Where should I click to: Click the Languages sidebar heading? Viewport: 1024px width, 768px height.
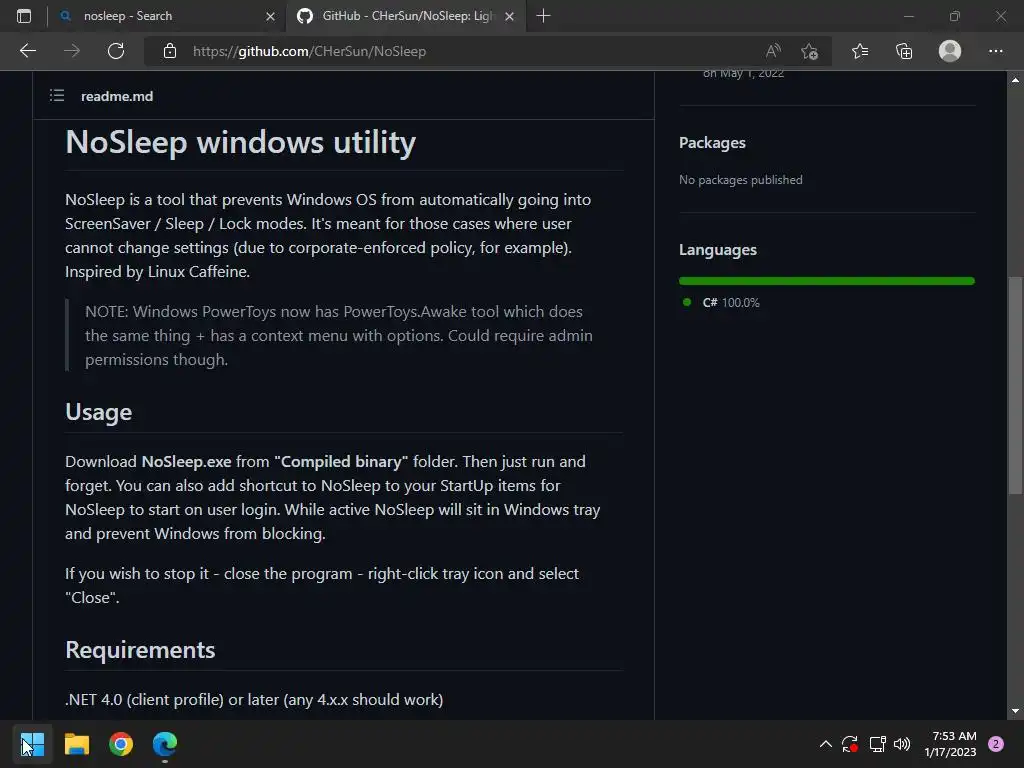pyautogui.click(x=718, y=249)
